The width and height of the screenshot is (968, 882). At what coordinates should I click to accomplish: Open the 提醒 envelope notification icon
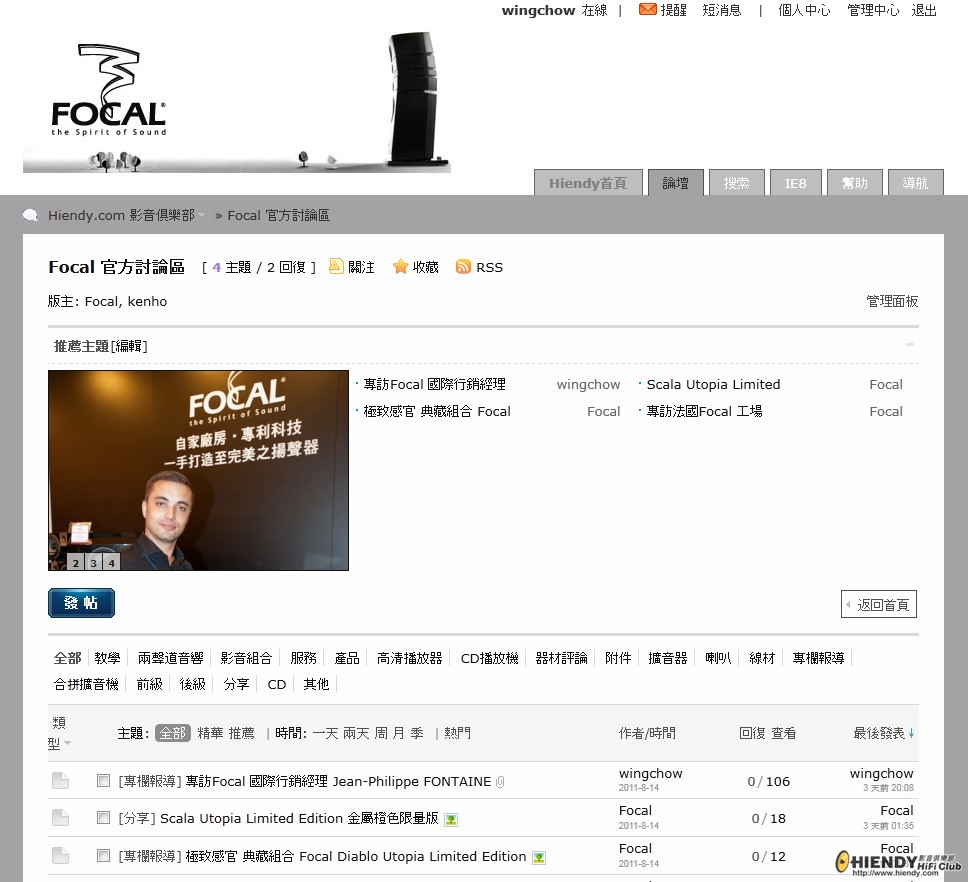coord(648,10)
